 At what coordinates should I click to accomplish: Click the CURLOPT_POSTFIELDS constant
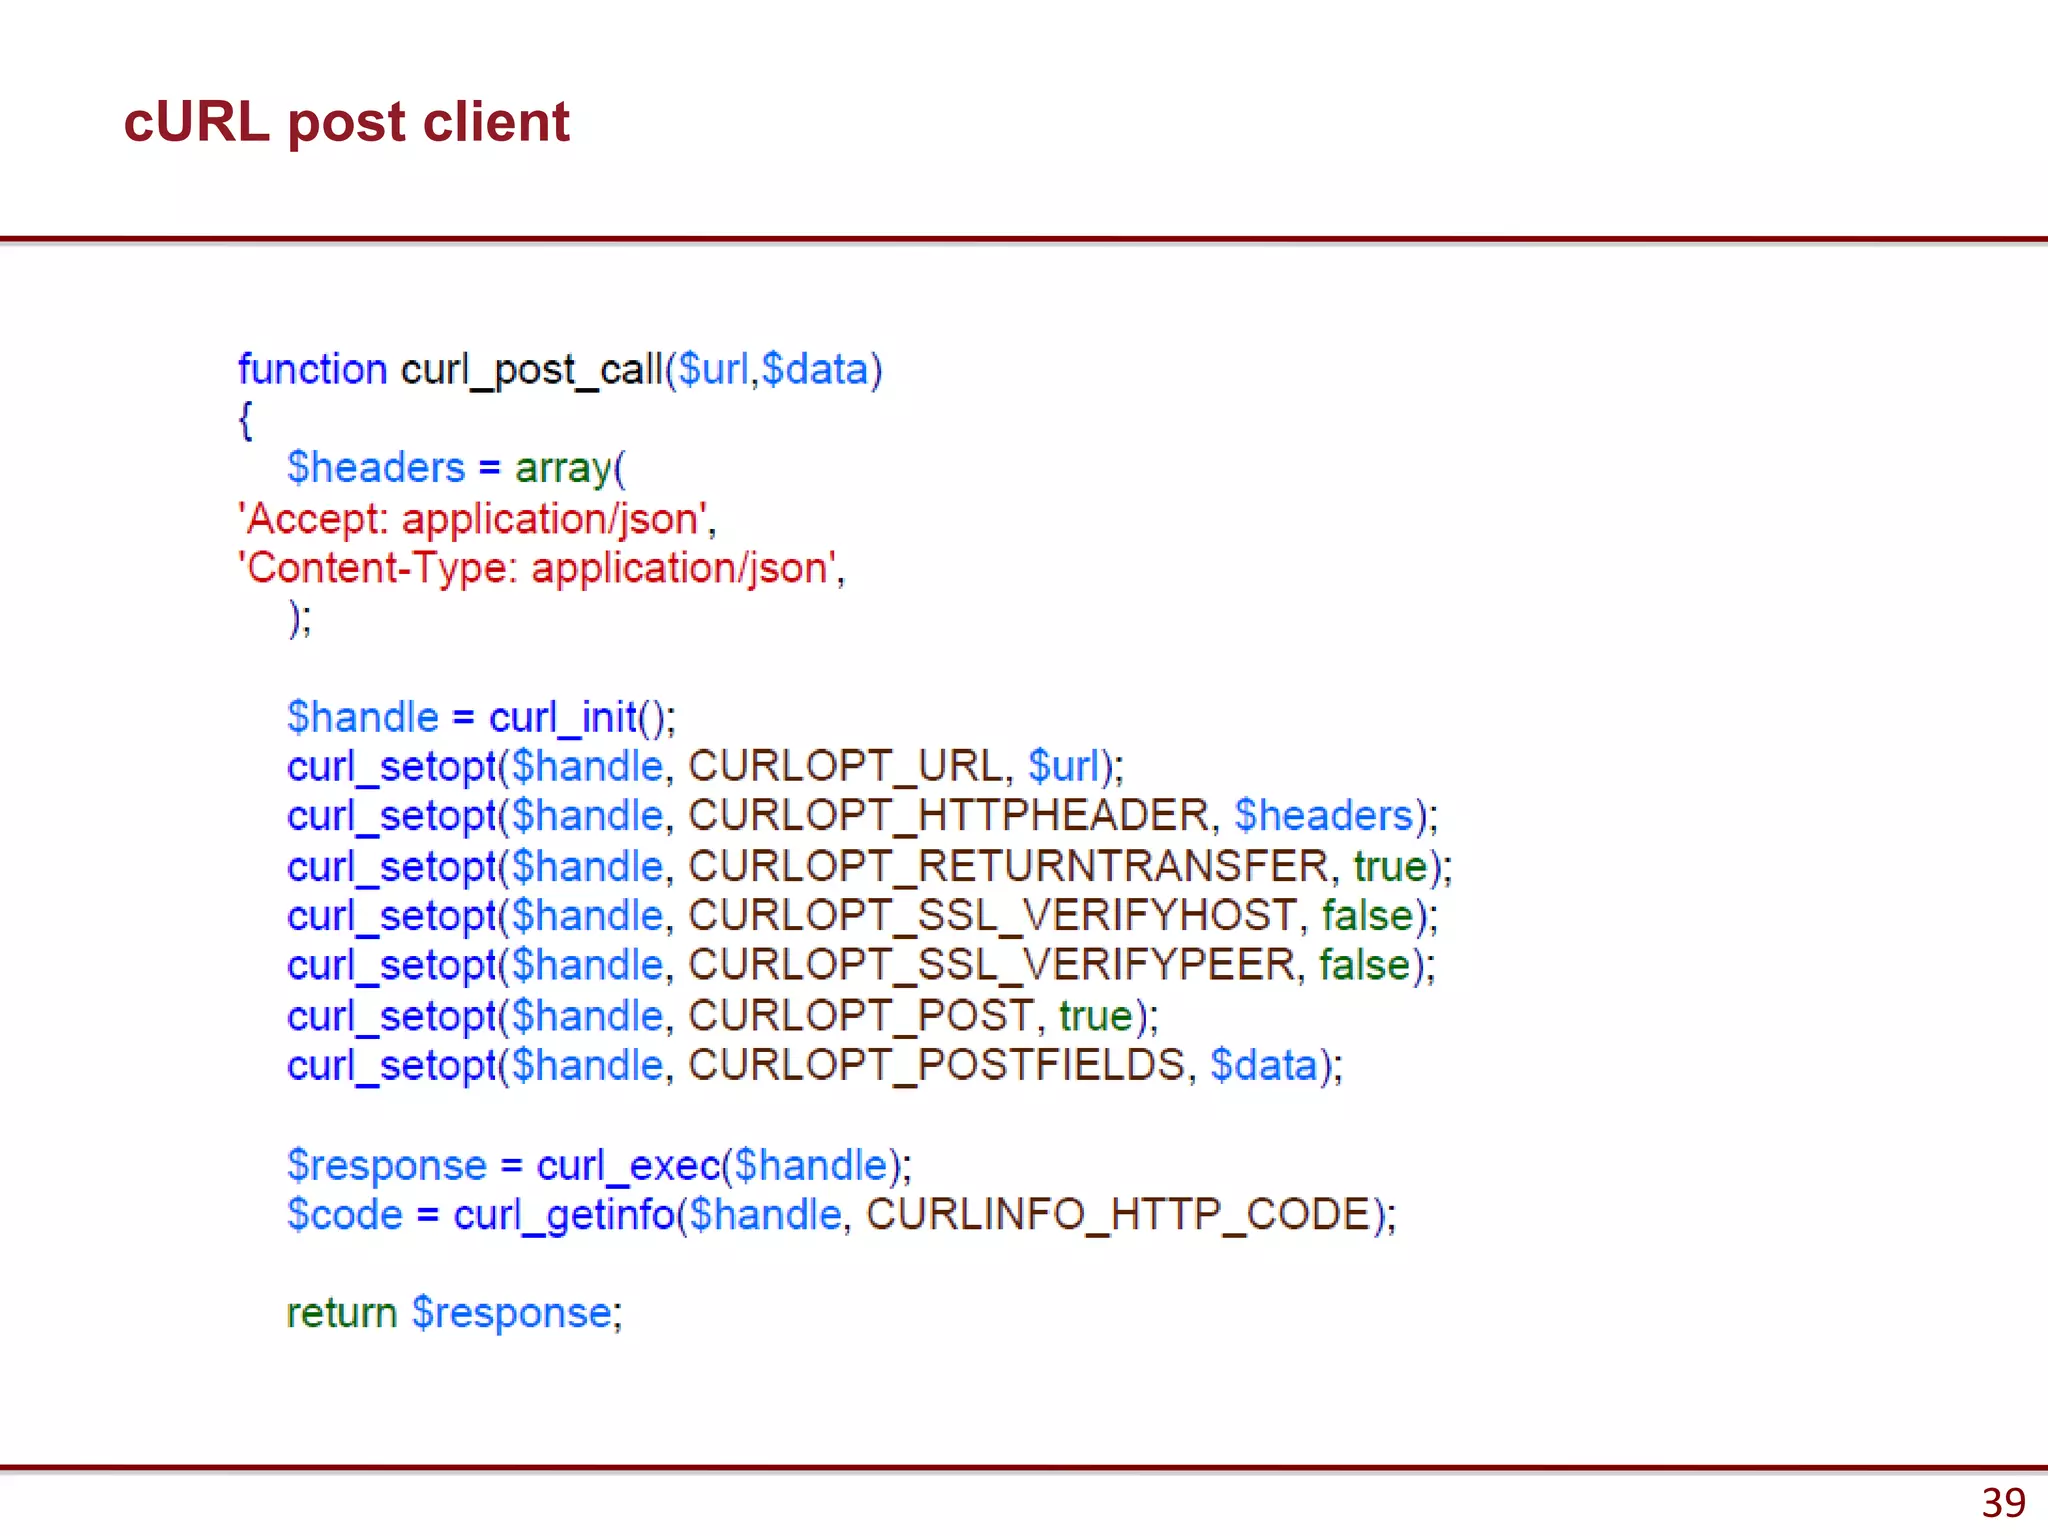936,1065
